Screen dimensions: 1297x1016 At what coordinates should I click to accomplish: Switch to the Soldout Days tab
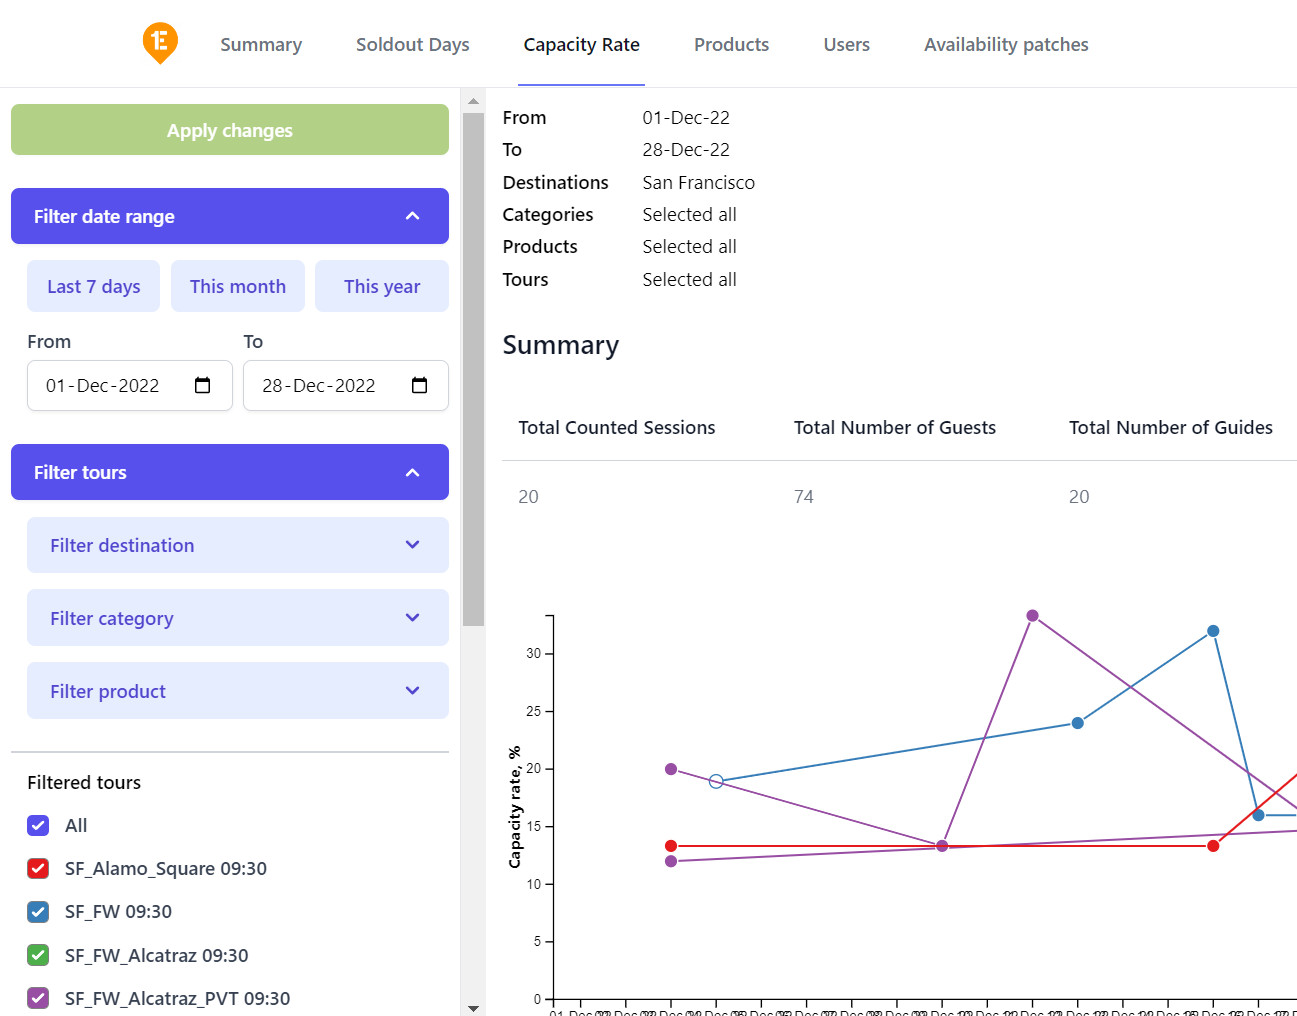(413, 44)
